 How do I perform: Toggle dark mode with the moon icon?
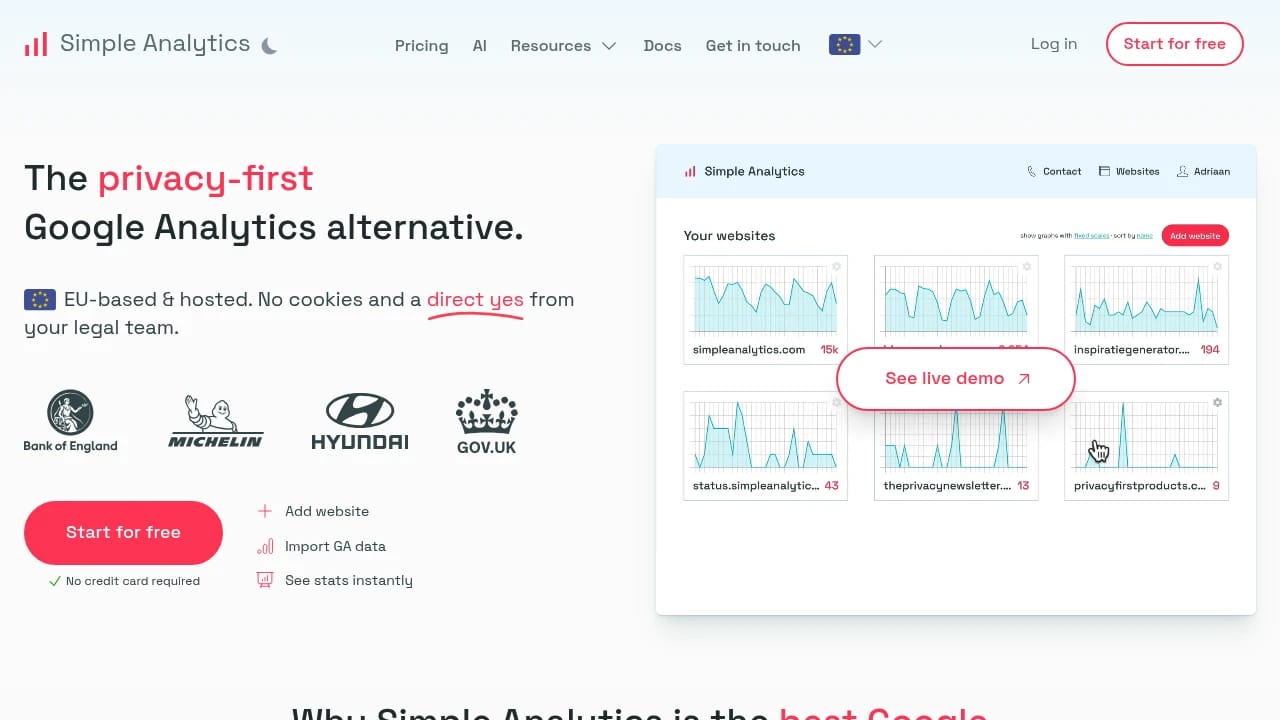(269, 44)
